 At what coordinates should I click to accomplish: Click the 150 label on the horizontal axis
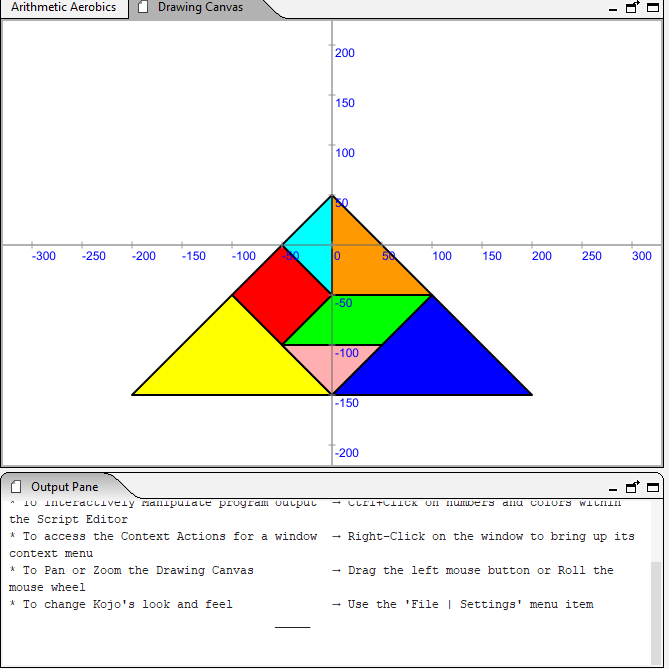[x=492, y=256]
